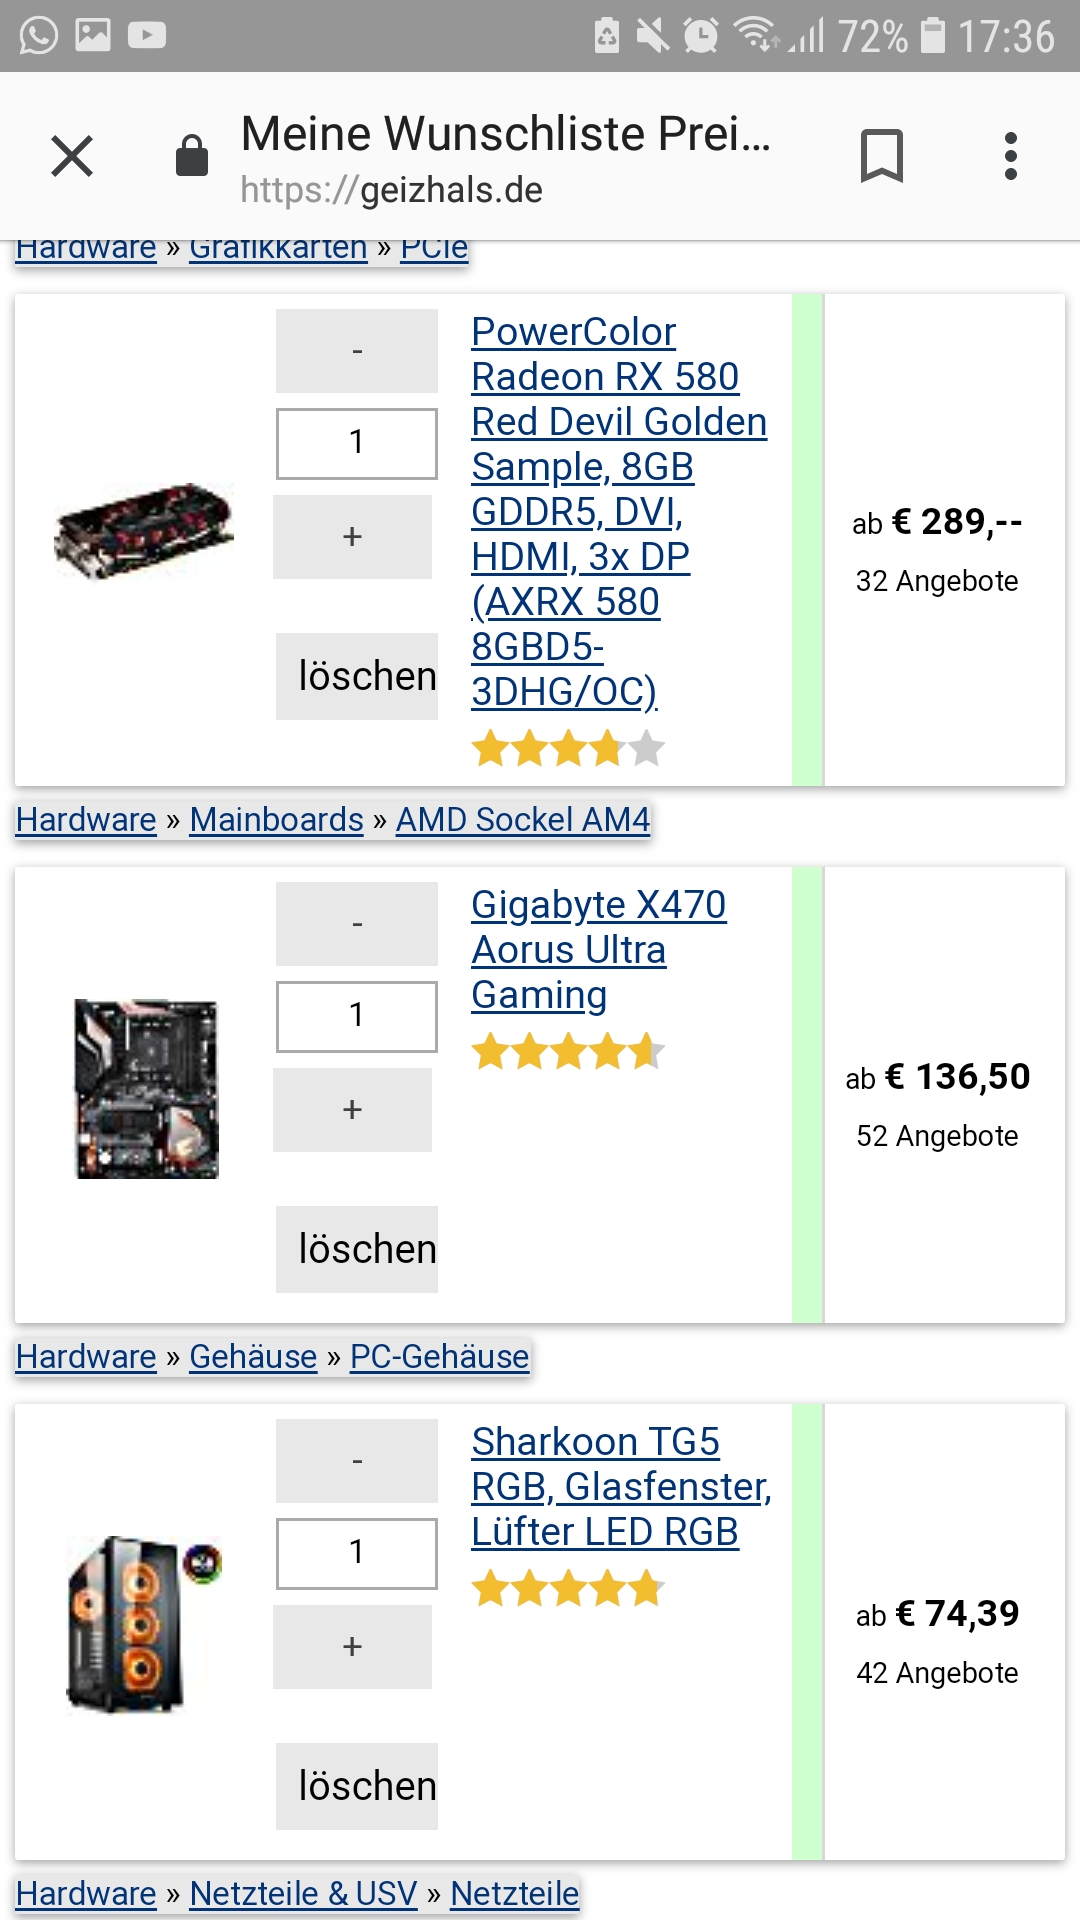Navigate to the Grafikkarten breadcrumb
1080x1920 pixels.
[277, 246]
